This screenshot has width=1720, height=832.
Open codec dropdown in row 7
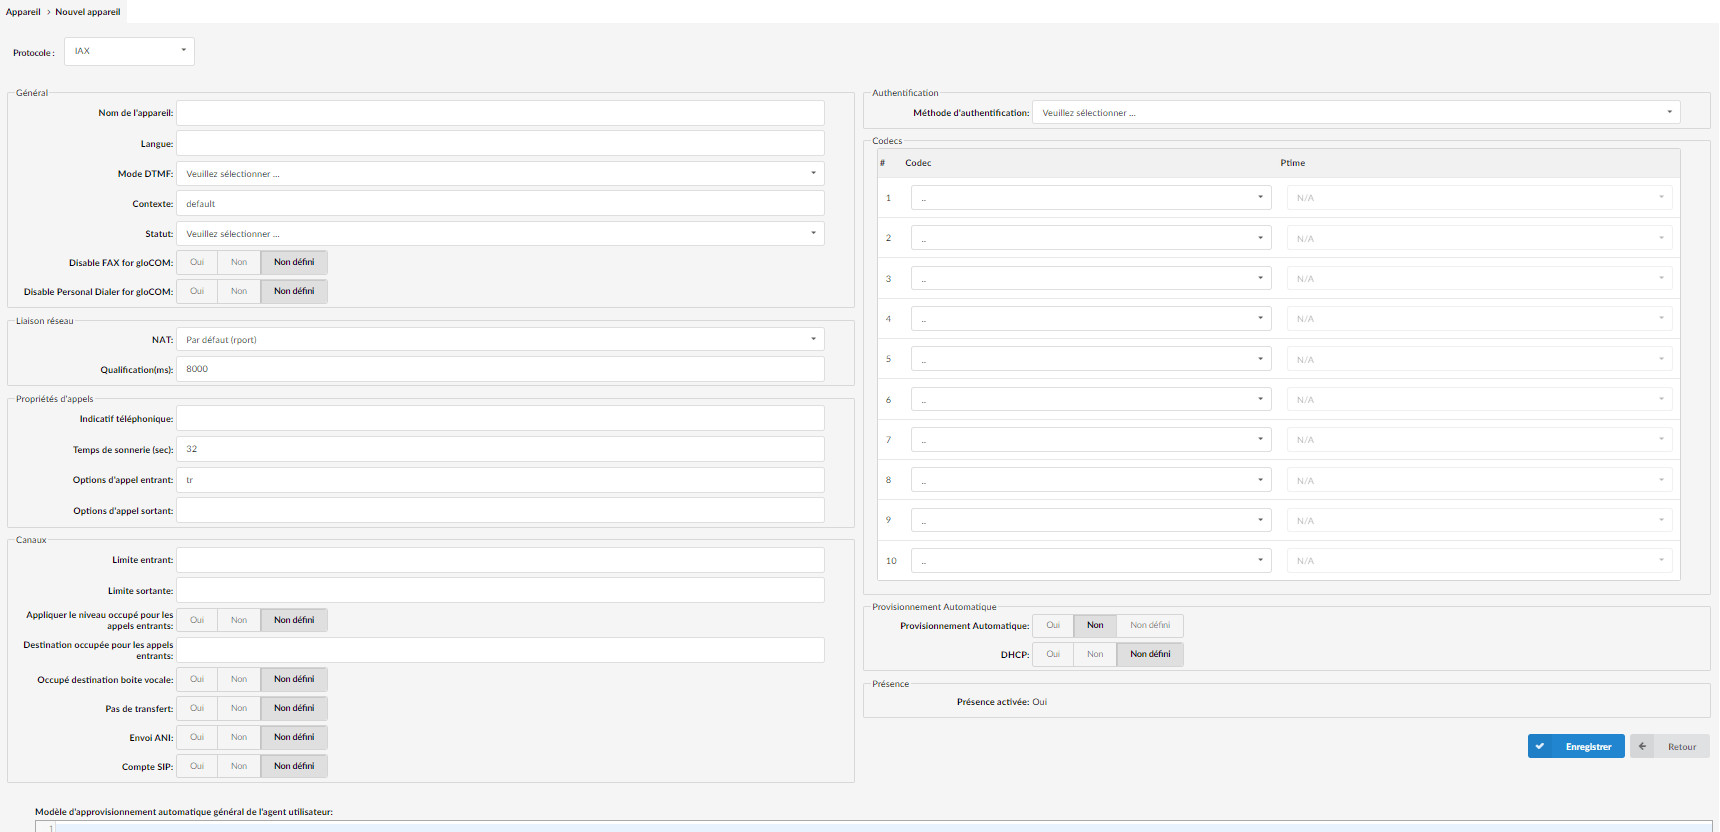[1091, 440]
